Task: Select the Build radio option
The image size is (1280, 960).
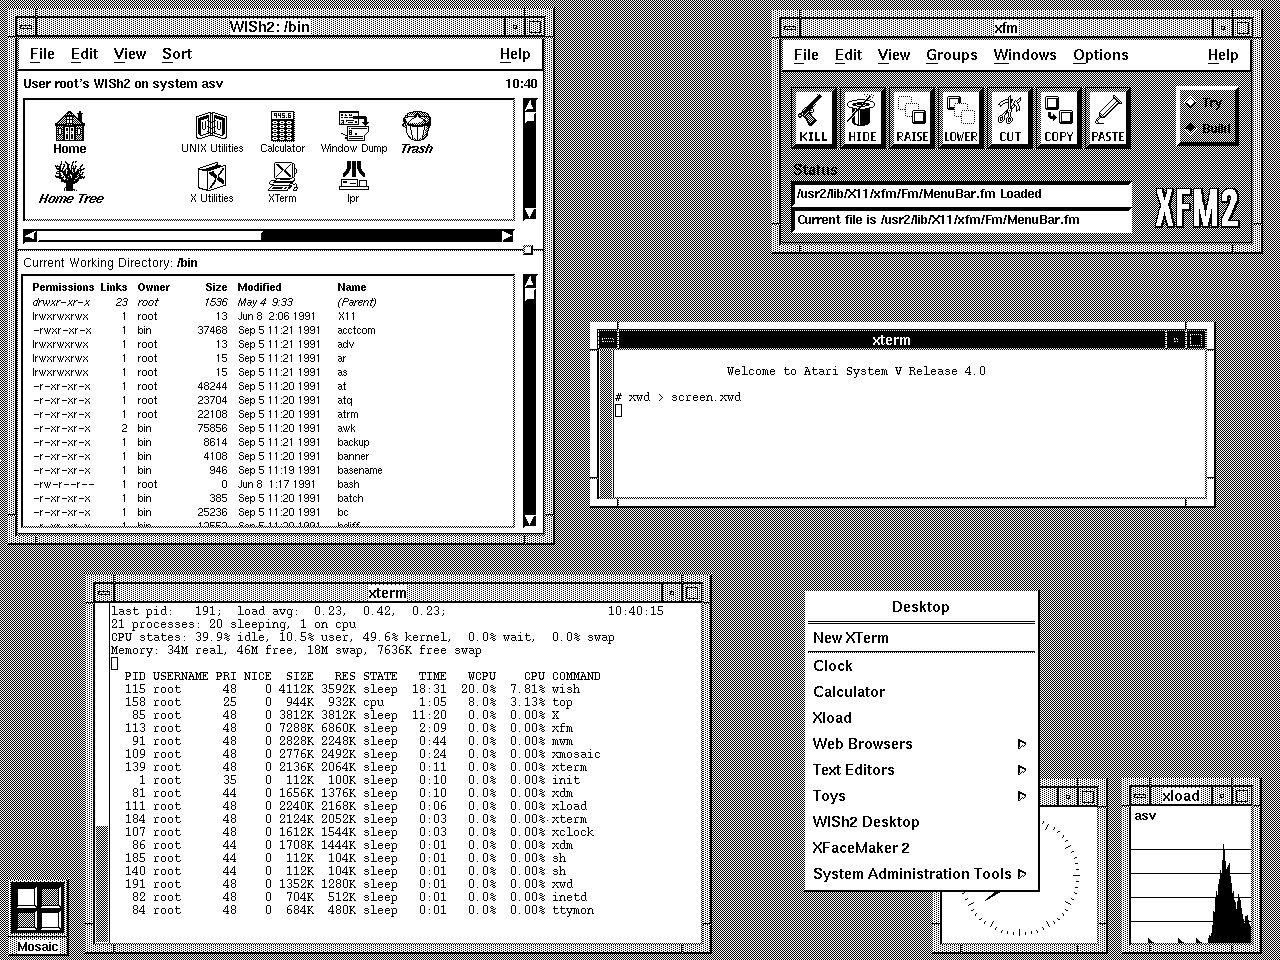Action: 1208,128
